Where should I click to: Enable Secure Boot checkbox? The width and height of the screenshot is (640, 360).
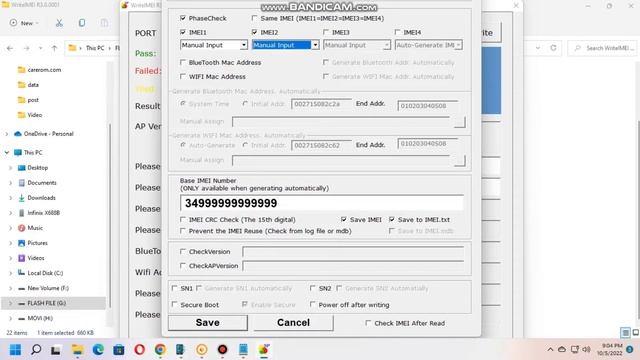tap(174, 304)
